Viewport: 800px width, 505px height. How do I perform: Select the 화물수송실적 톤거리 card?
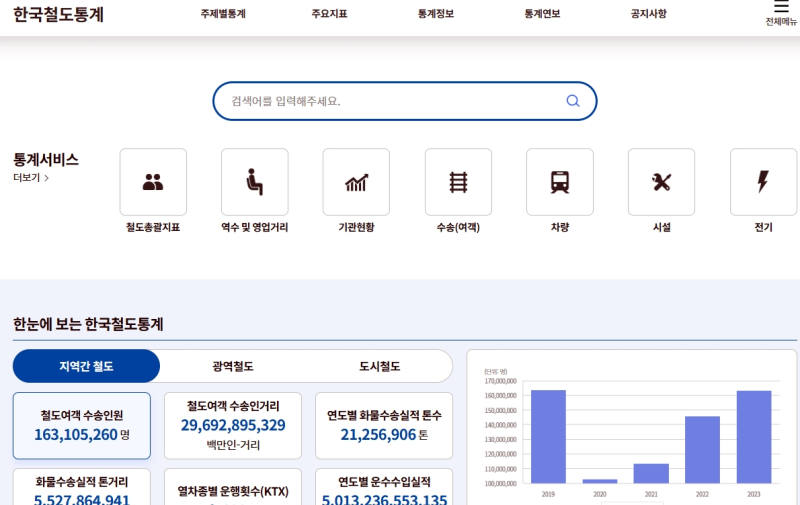point(82,487)
